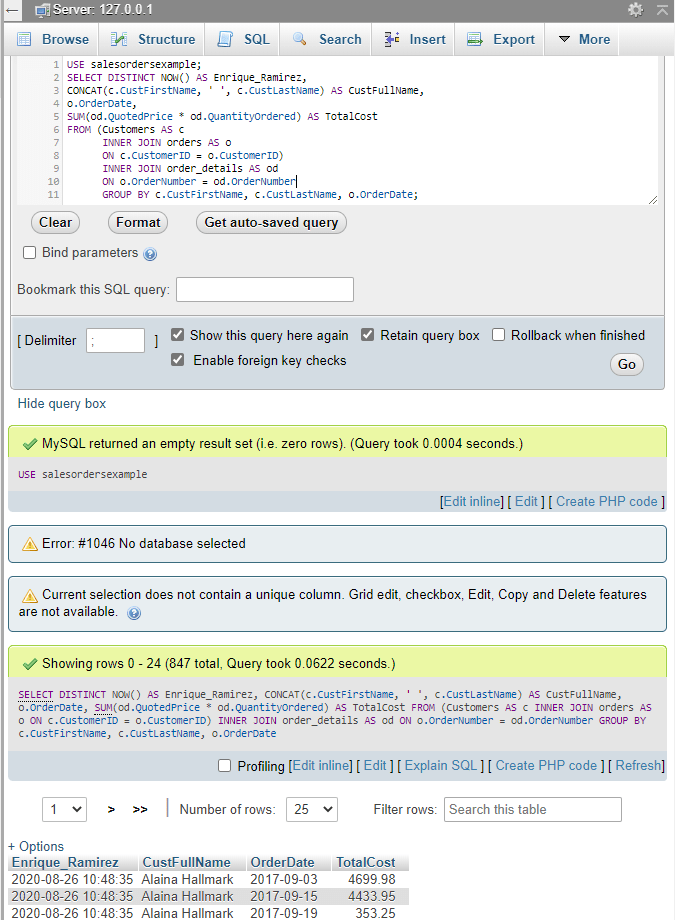Image resolution: width=675 pixels, height=920 pixels.
Task: Jump to last page with >> button
Action: (x=140, y=810)
